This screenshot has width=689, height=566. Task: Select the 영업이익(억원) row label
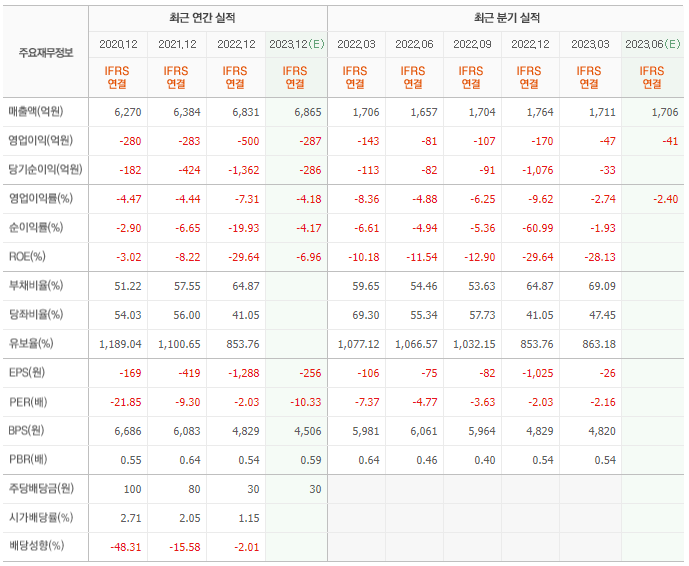click(x=40, y=141)
